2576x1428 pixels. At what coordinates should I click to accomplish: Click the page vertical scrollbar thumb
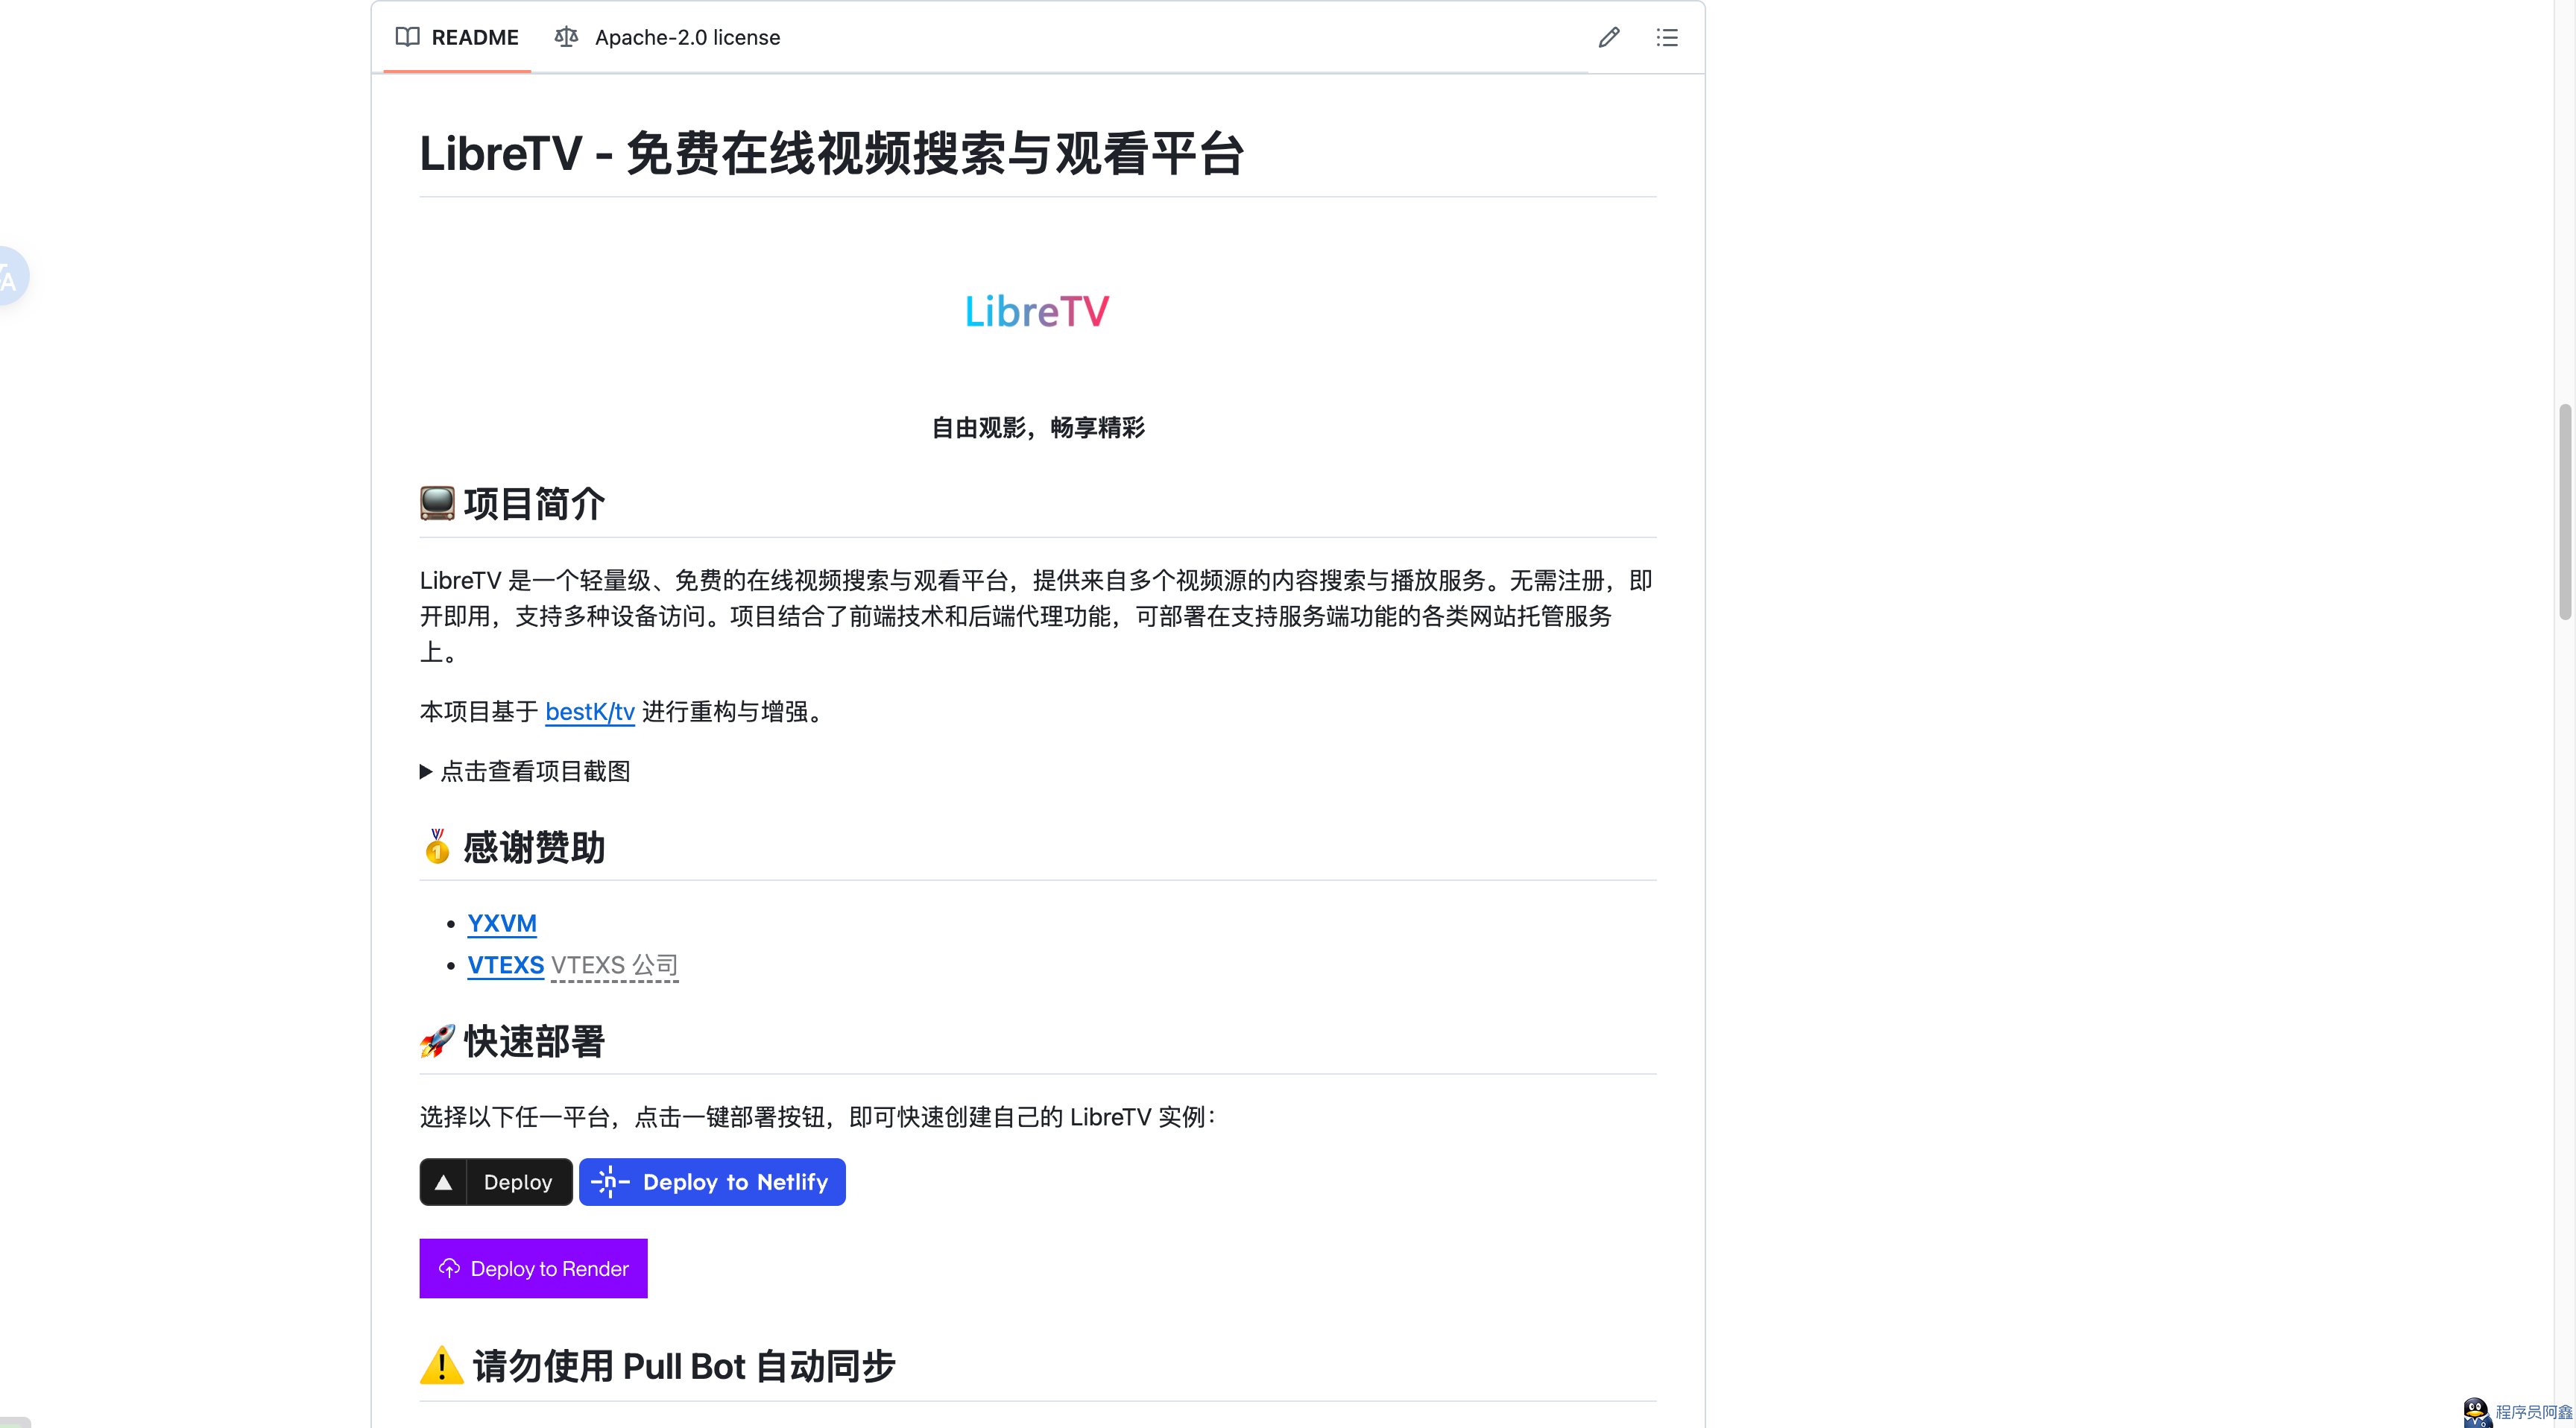(2565, 512)
